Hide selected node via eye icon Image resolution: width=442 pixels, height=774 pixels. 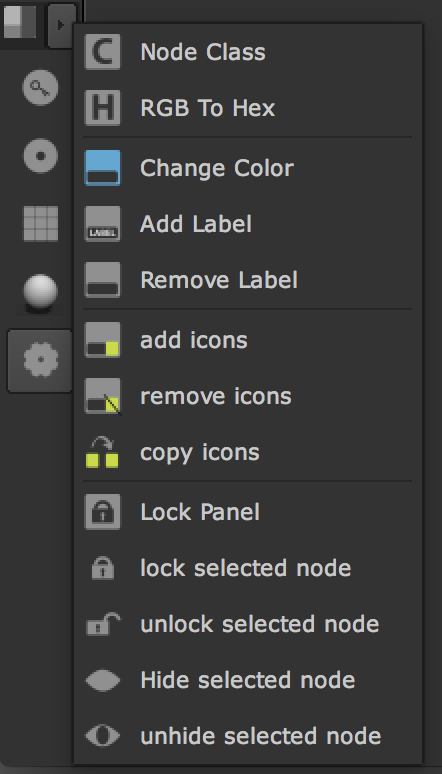click(x=103, y=681)
